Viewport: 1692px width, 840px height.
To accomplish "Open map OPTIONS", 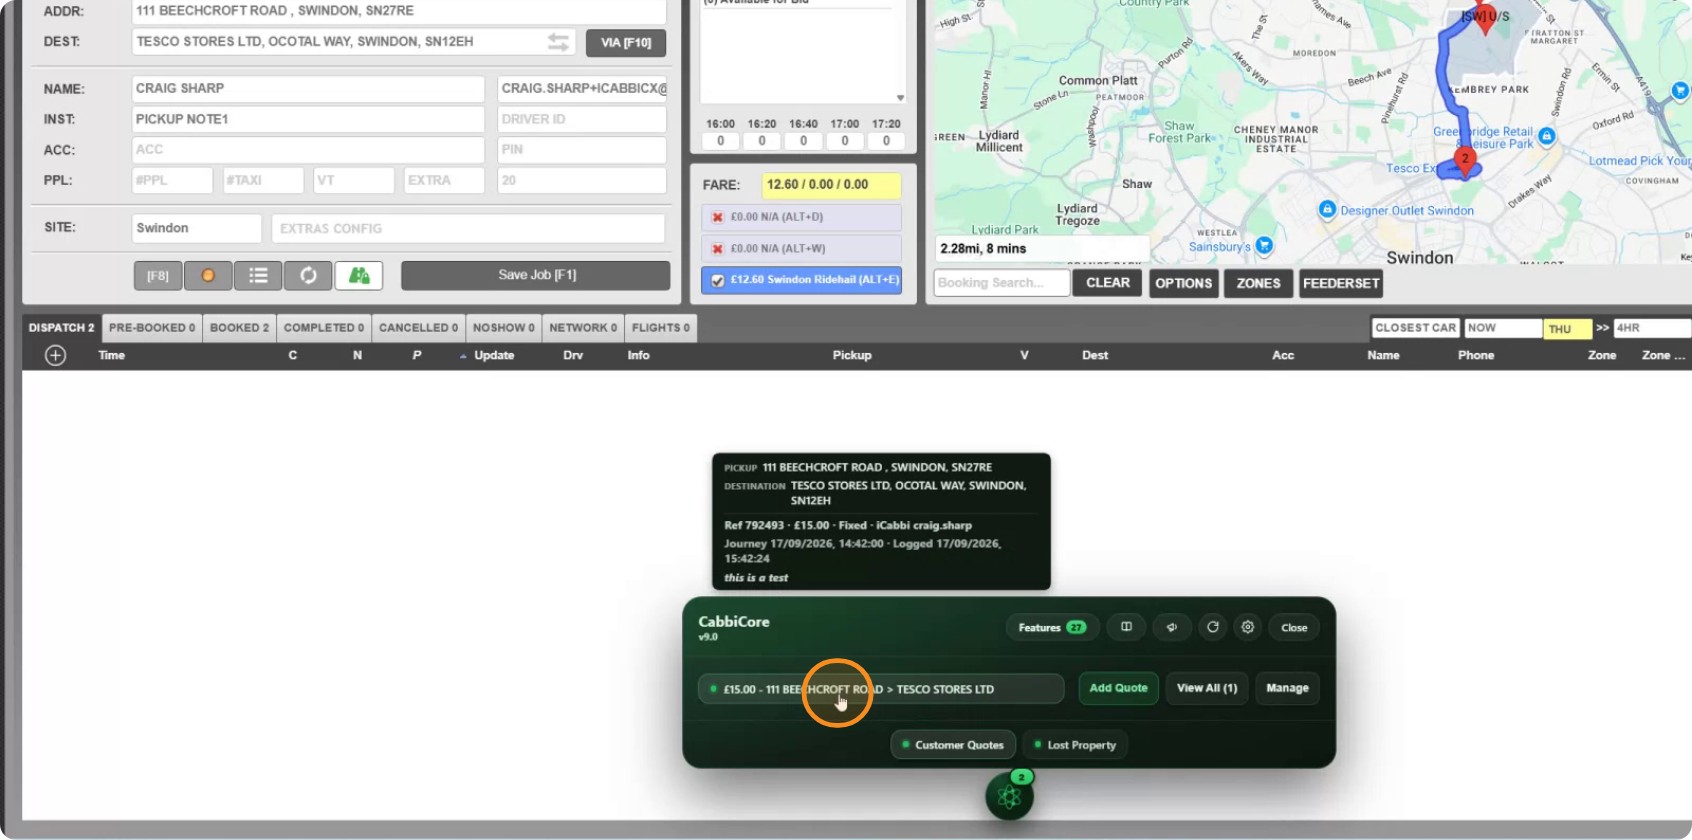I will 1184,283.
